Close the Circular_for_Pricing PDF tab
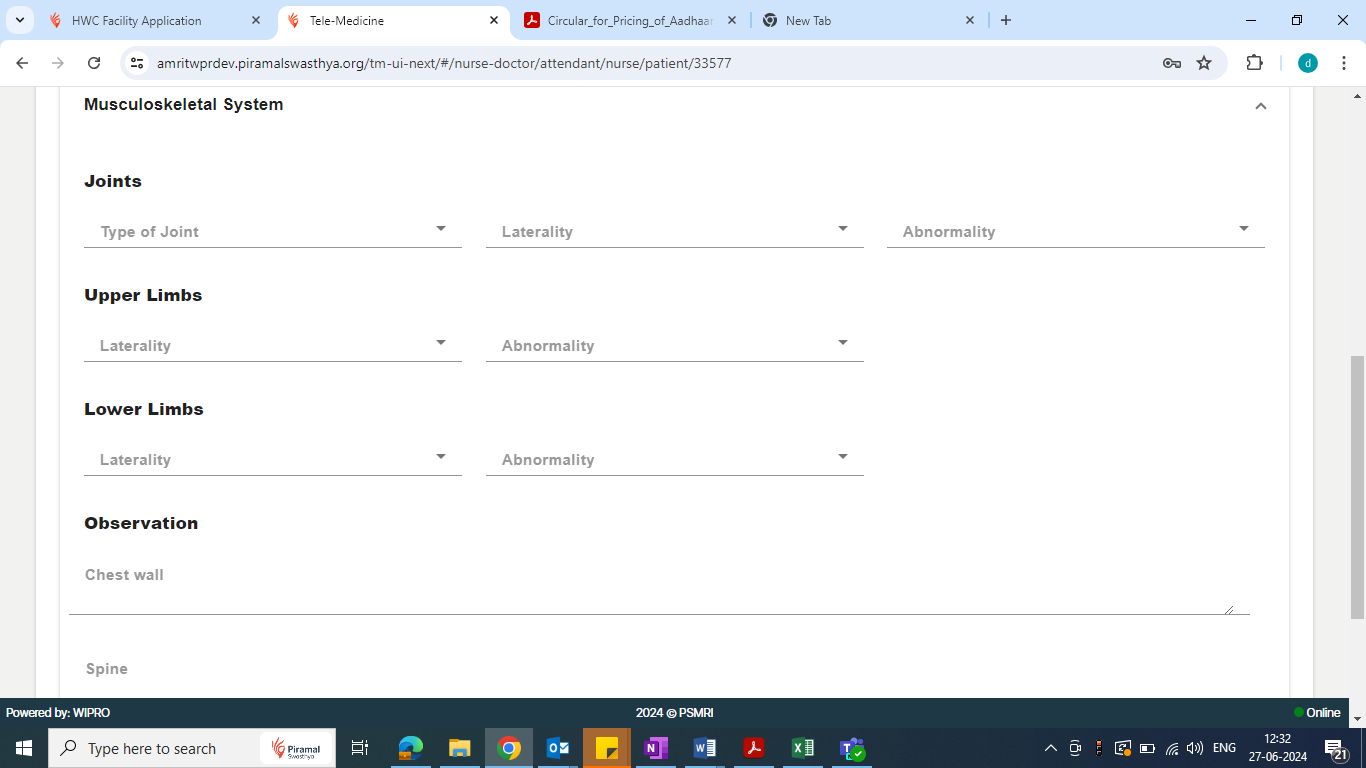This screenshot has width=1366, height=768. (x=731, y=20)
